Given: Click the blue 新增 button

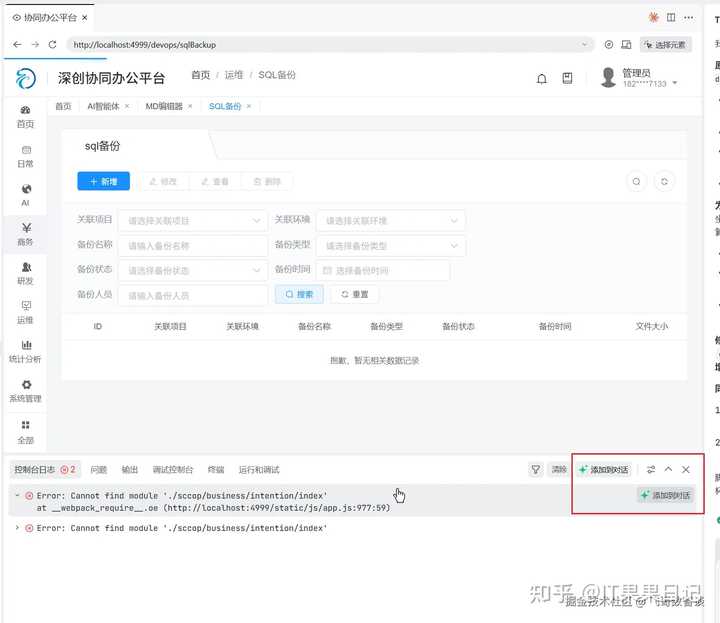Looking at the screenshot, I should click(103, 181).
